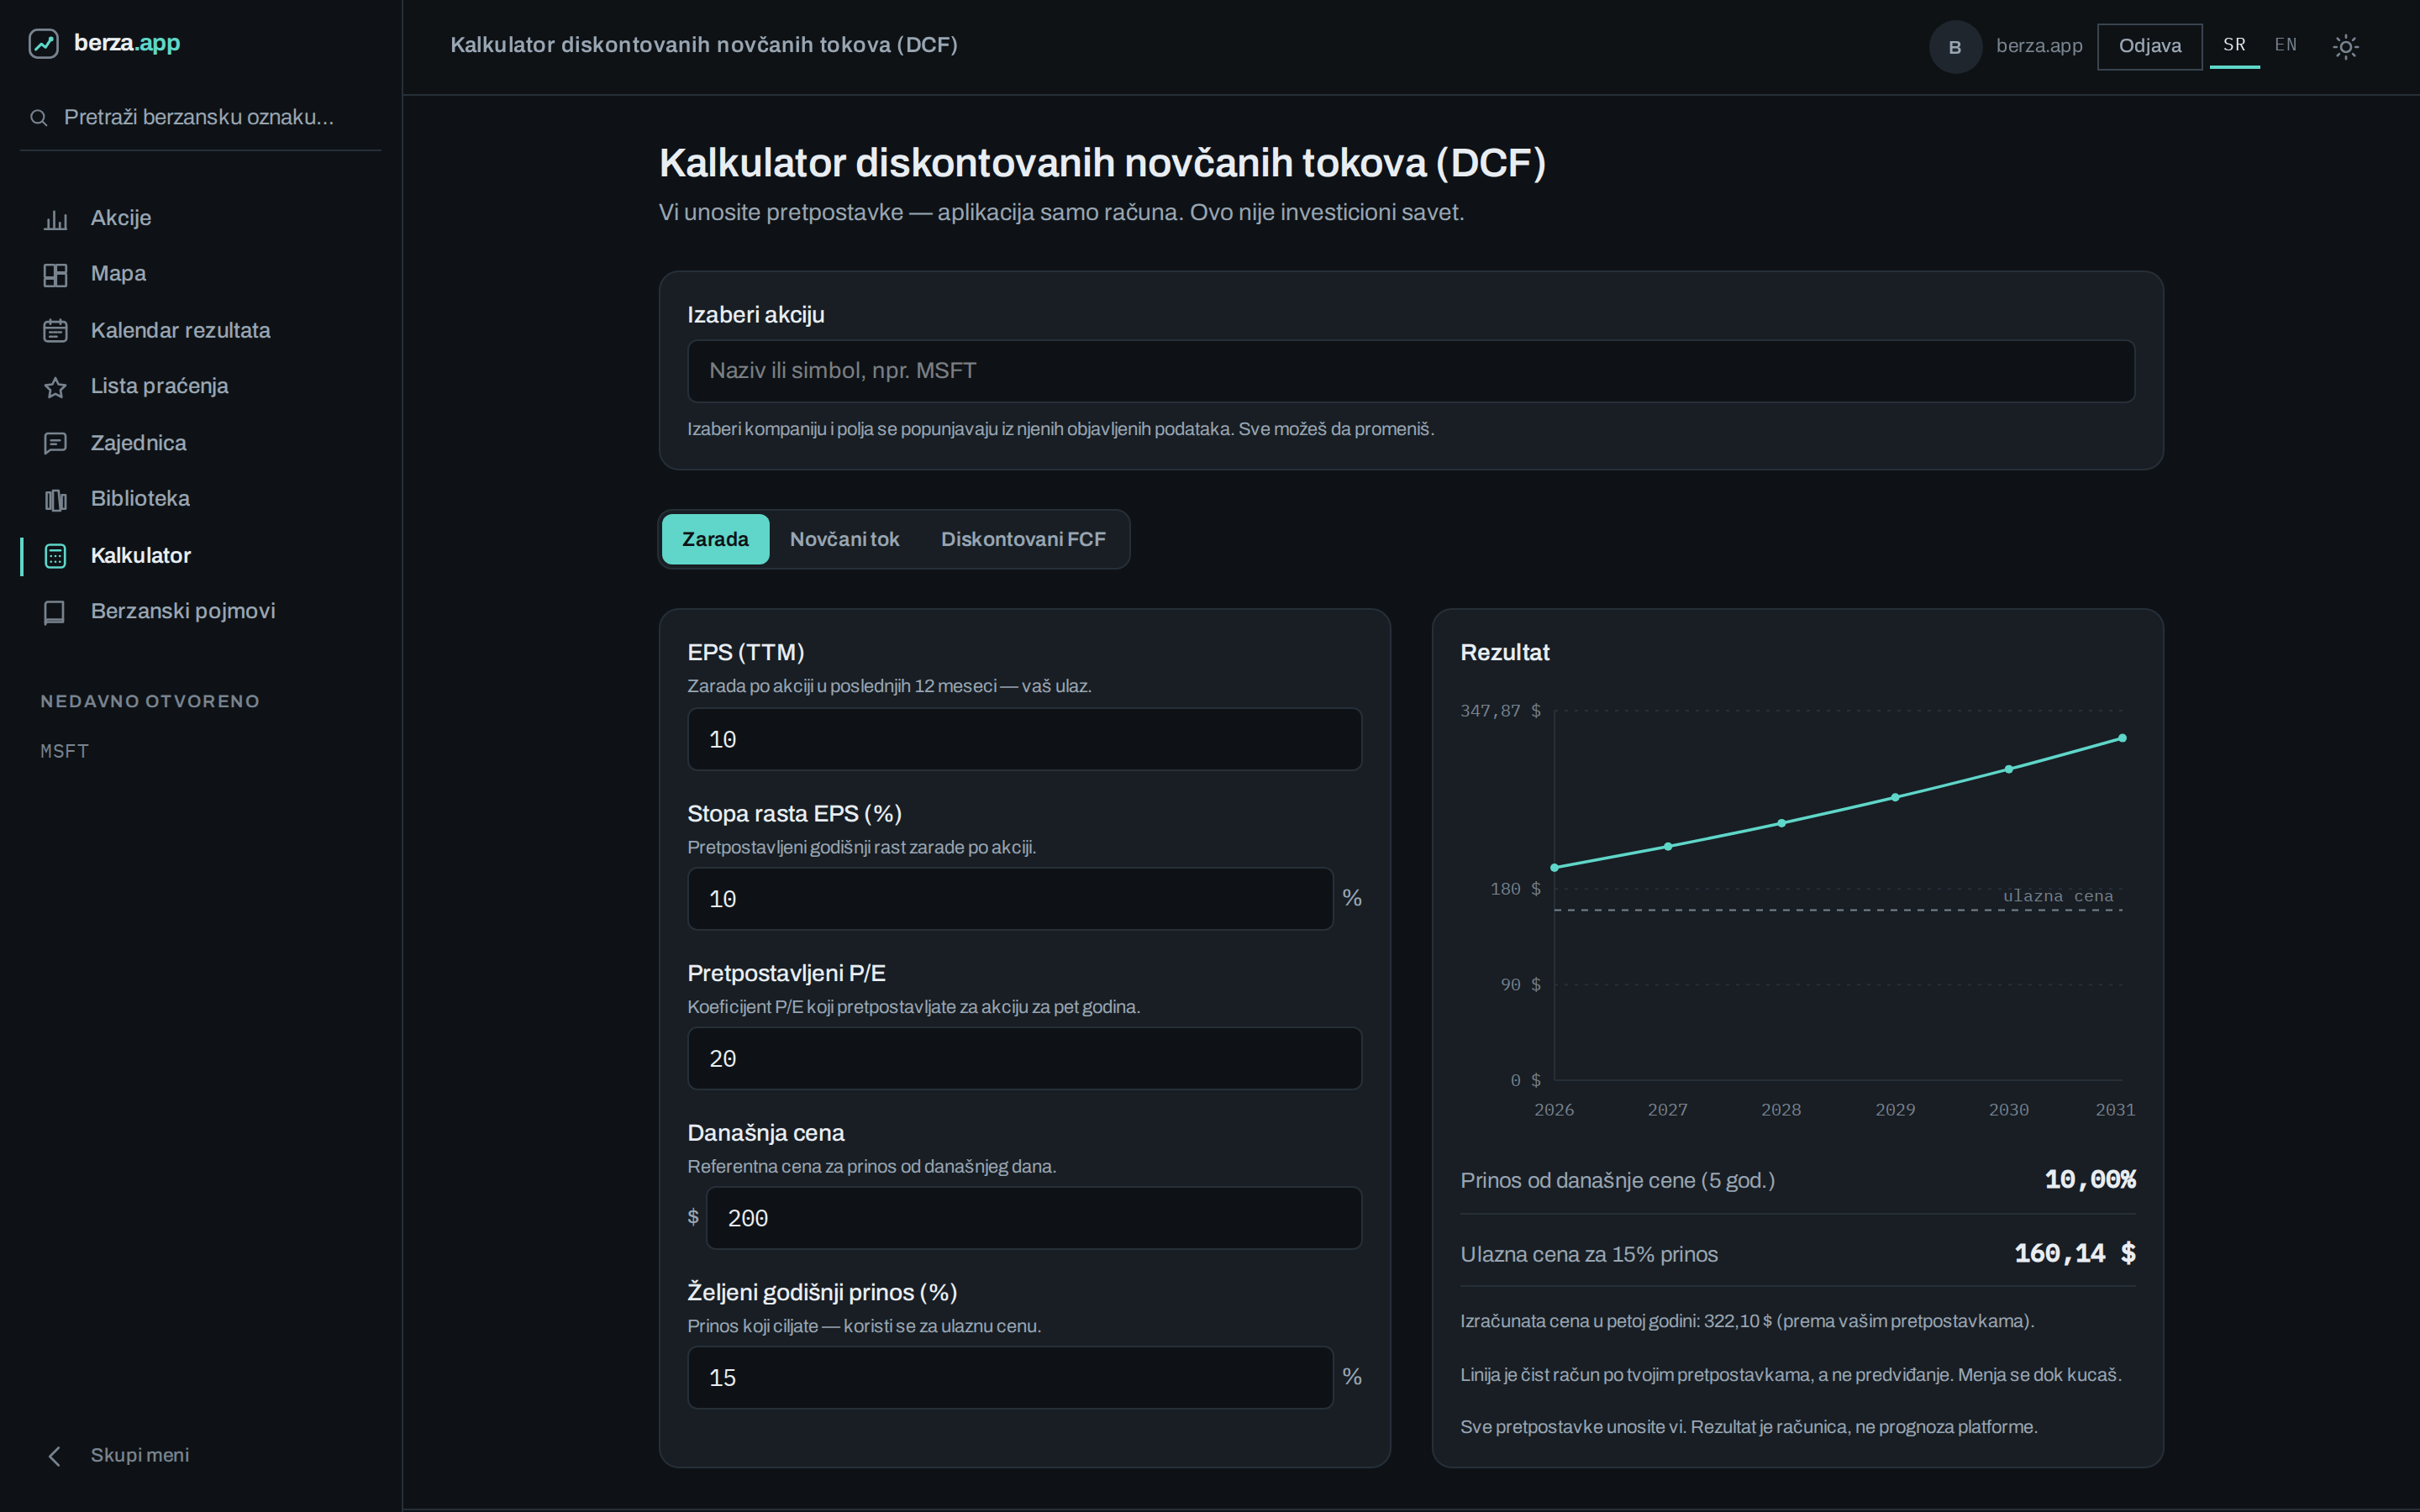Open the Biblioteka page
Screen dimensions: 2420x1512
pos(200,498)
